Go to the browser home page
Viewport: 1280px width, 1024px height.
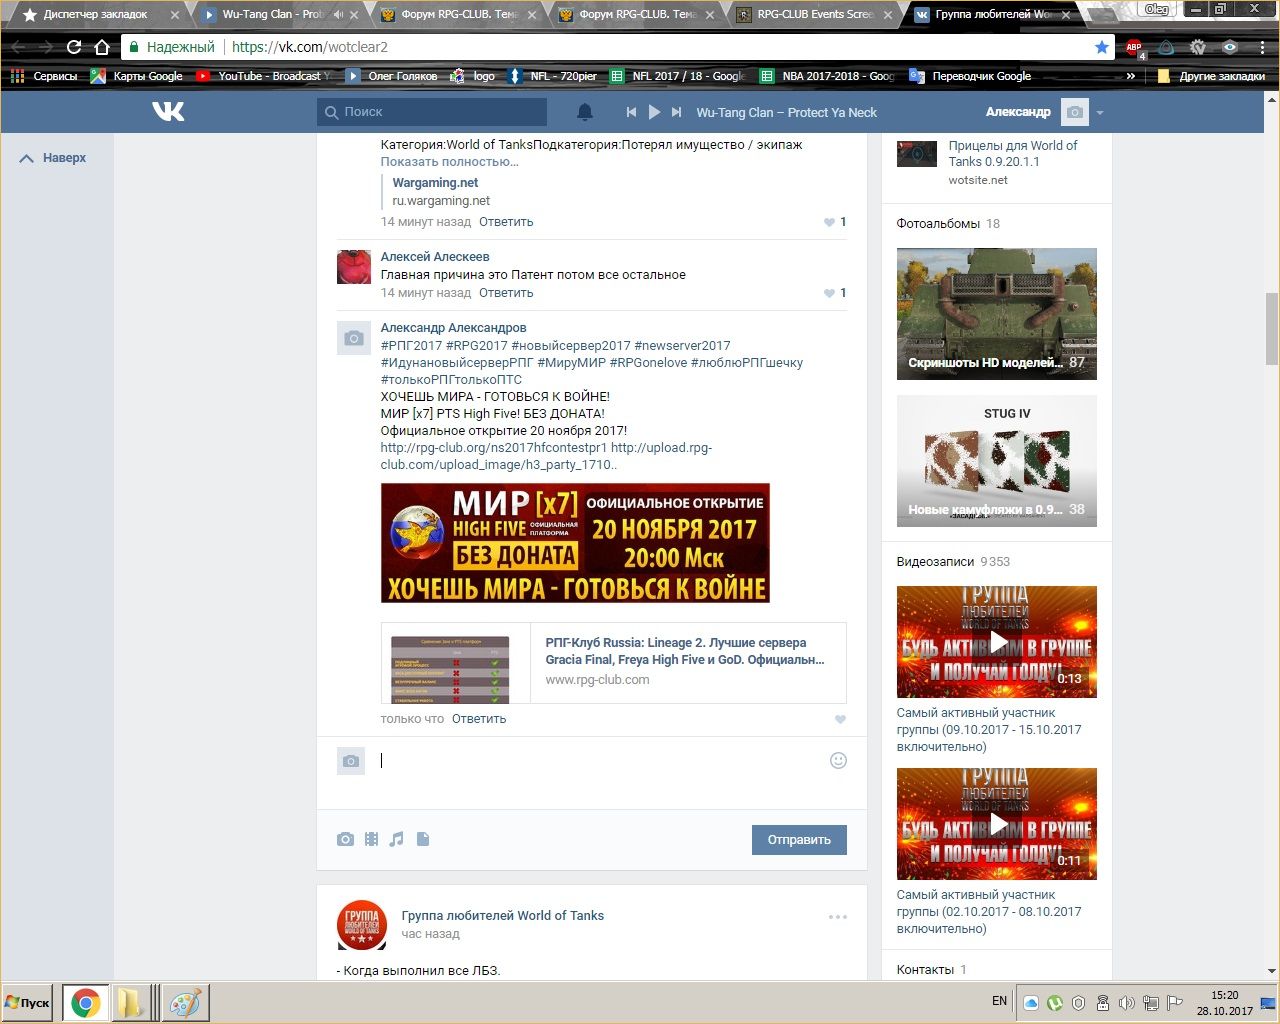click(x=102, y=47)
